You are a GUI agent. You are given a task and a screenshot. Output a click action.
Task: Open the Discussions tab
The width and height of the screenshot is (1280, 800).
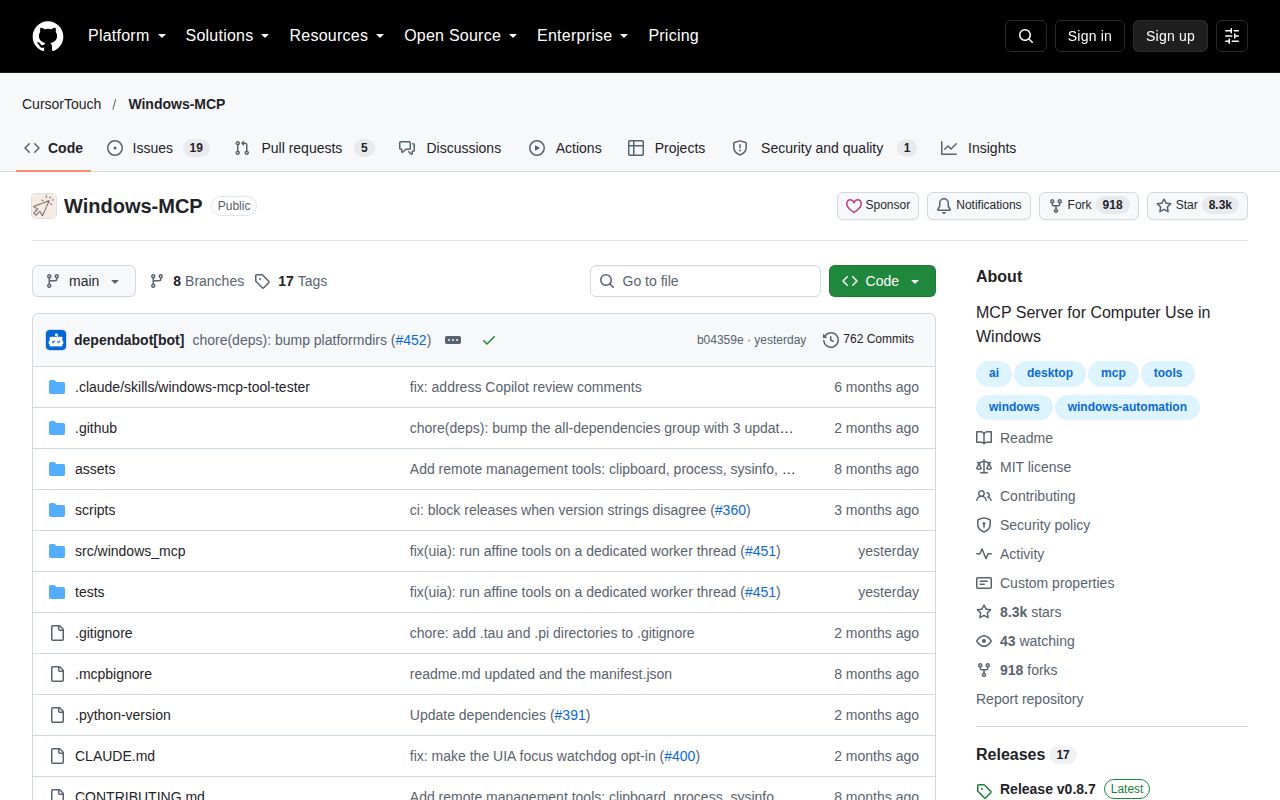pos(450,148)
